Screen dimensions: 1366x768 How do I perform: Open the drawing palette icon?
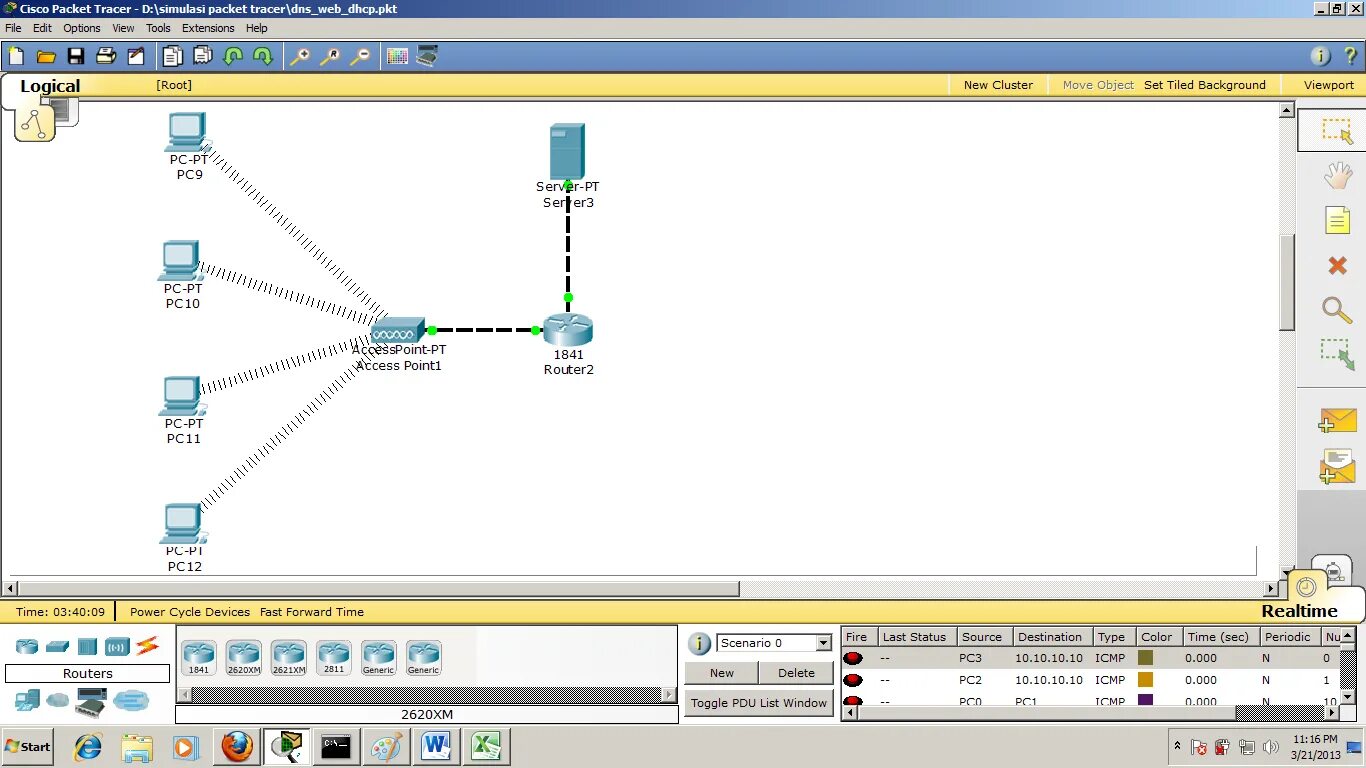click(x=397, y=56)
